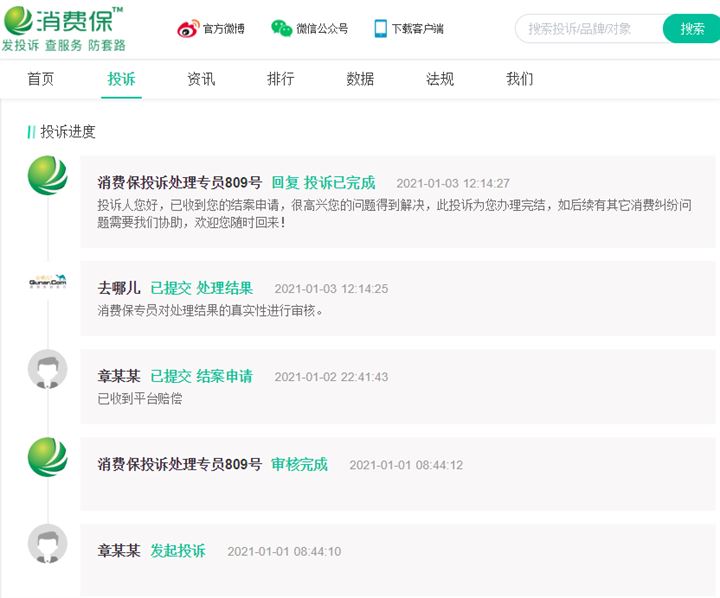Click the 回复 投诉已完成 status label
Image resolution: width=720 pixels, height=598 pixels.
[x=323, y=183]
